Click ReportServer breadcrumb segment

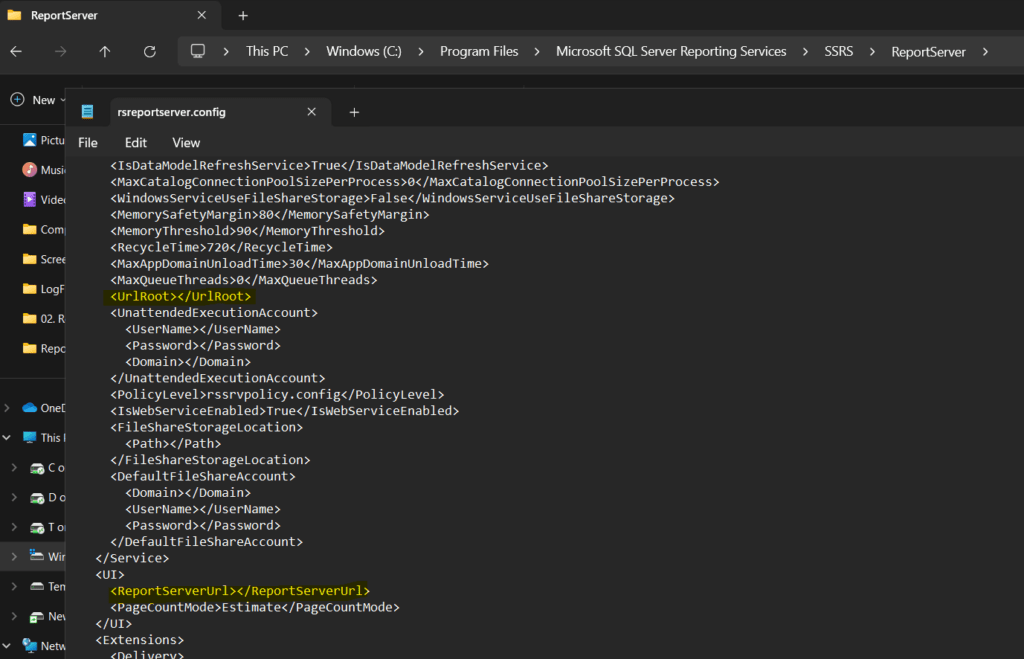[x=928, y=52]
